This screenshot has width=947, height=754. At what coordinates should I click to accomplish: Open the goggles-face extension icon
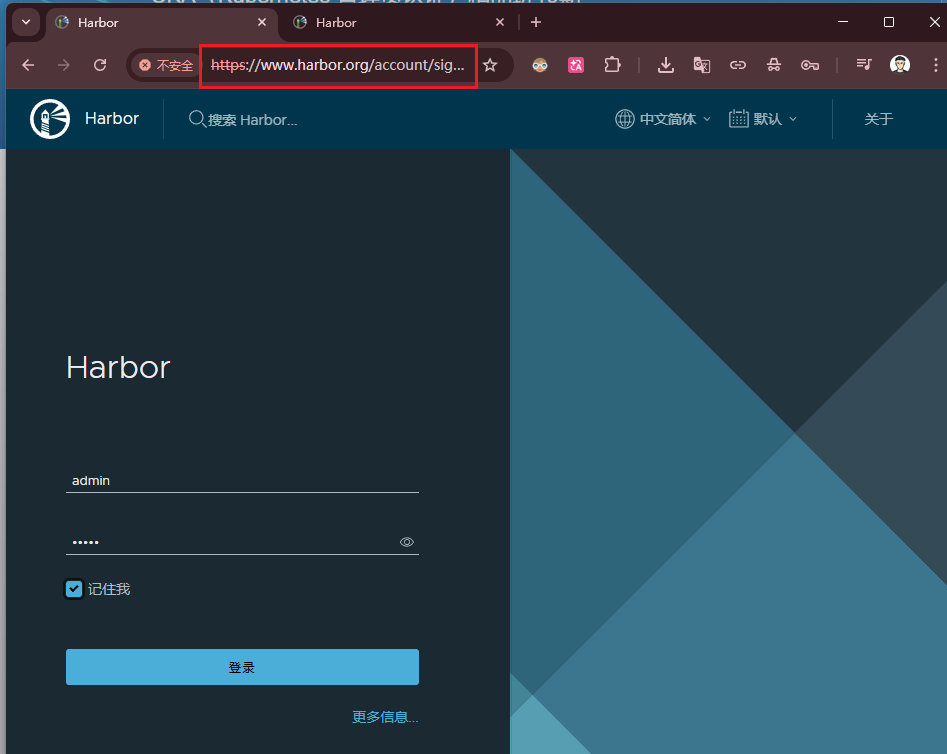tap(540, 65)
